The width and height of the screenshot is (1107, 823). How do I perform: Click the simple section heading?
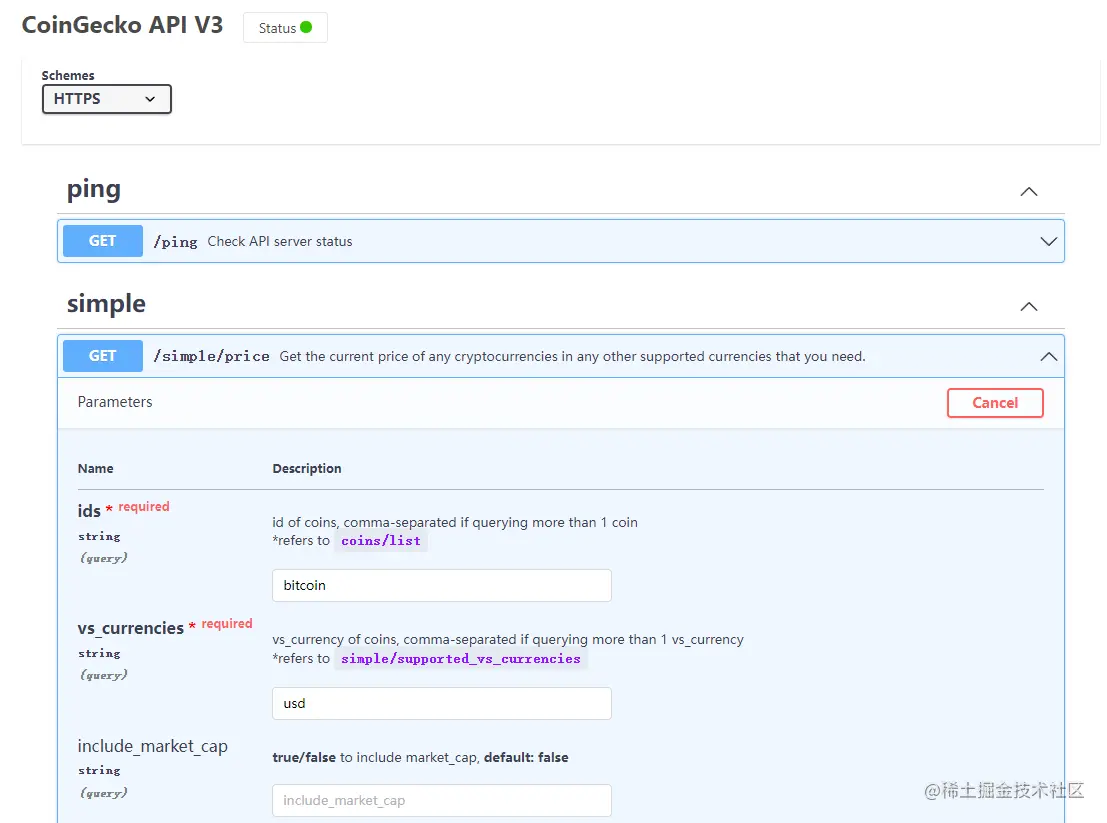coord(106,304)
